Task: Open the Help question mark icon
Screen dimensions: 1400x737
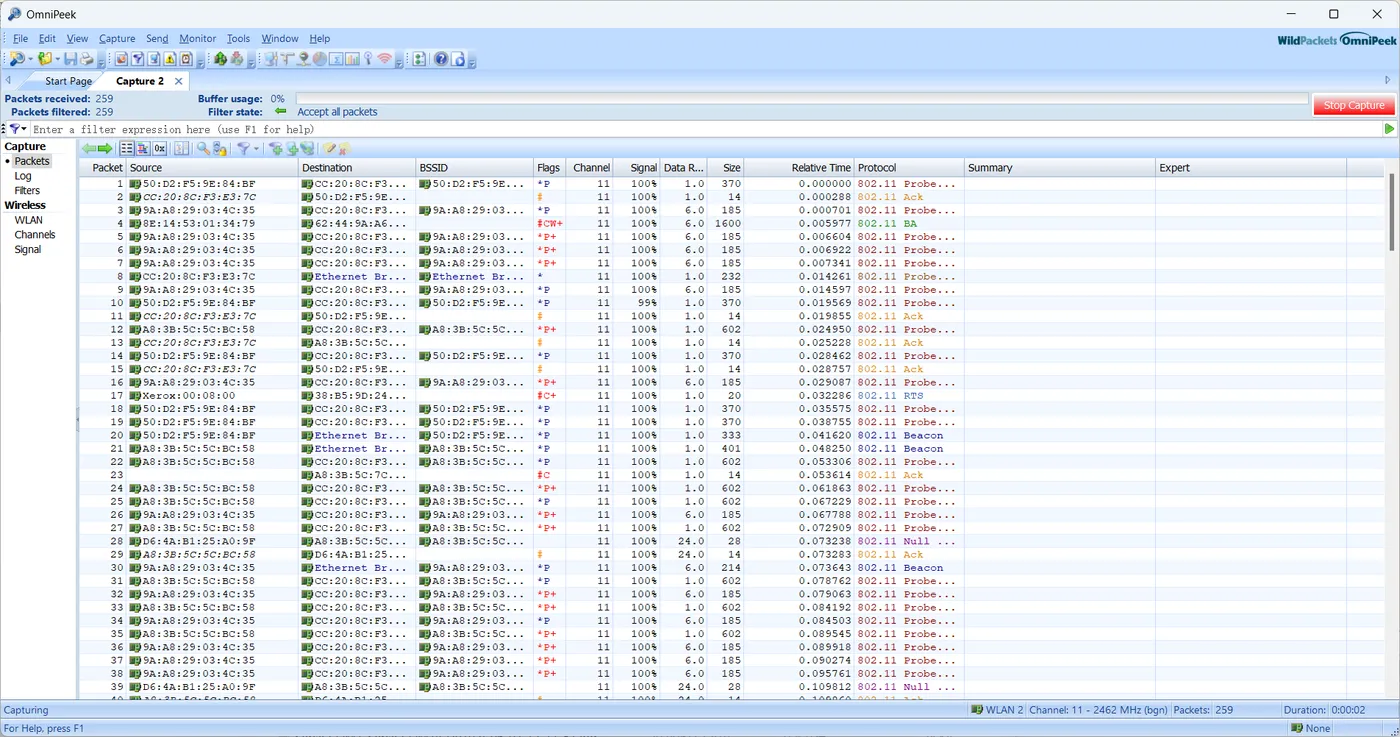Action: point(441,59)
